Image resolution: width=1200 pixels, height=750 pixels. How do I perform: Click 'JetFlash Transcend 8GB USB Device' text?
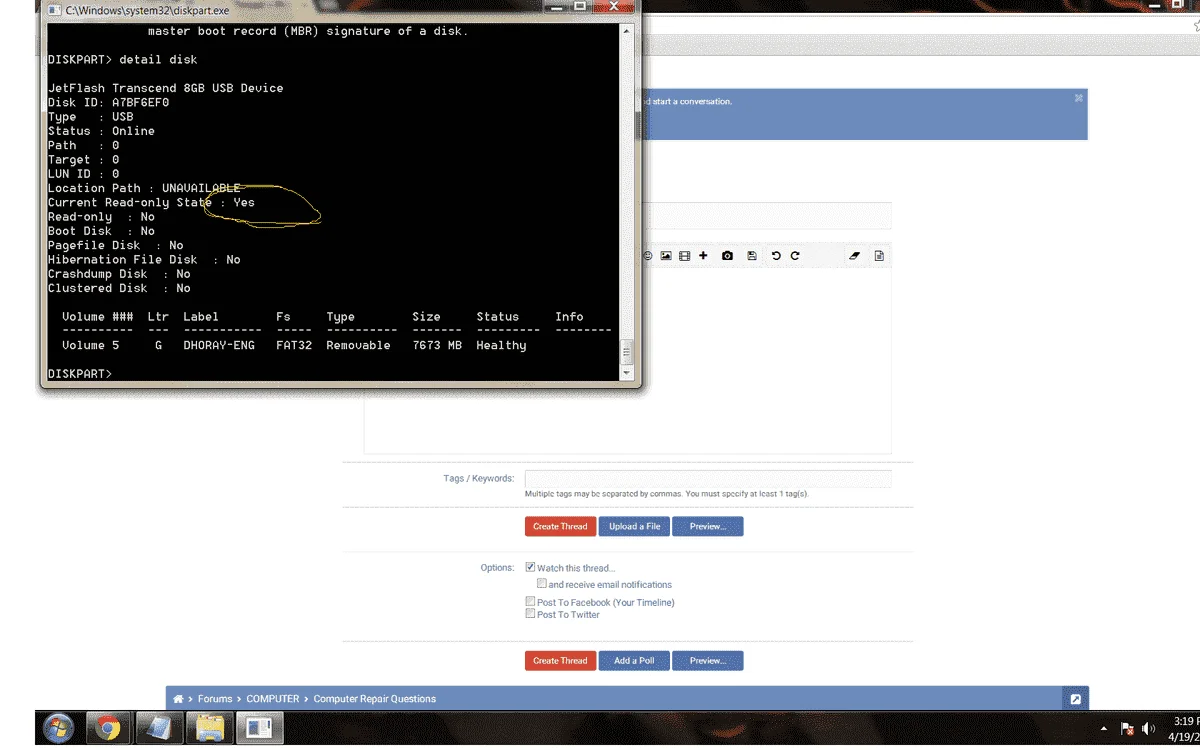click(166, 88)
